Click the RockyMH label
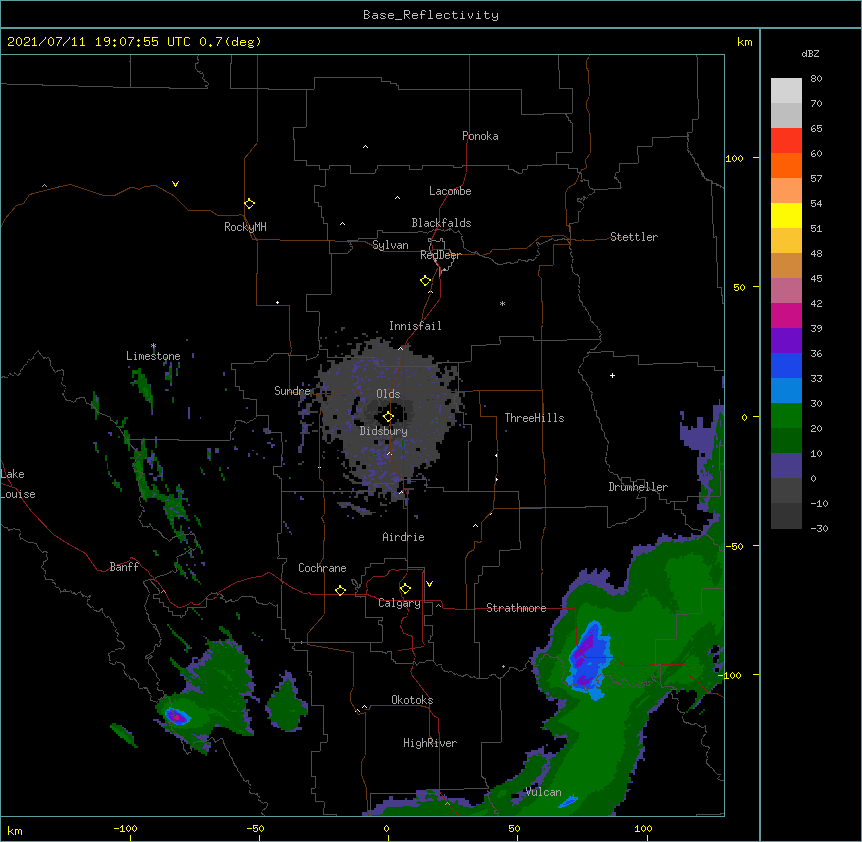The height and width of the screenshot is (842, 862). coord(245,227)
